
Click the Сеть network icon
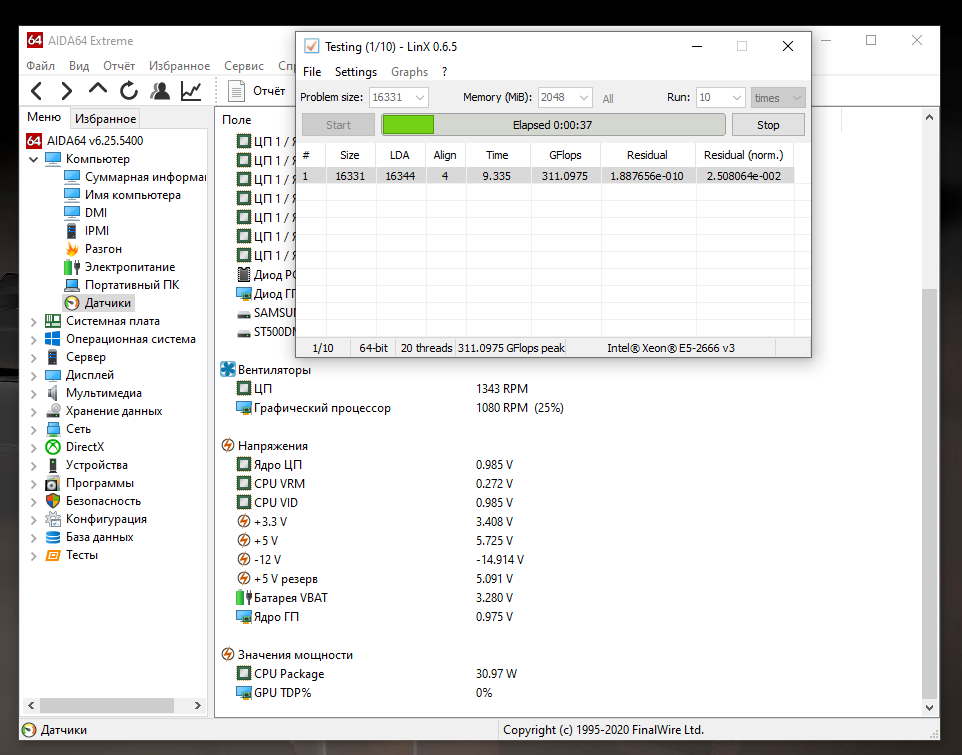click(53, 429)
